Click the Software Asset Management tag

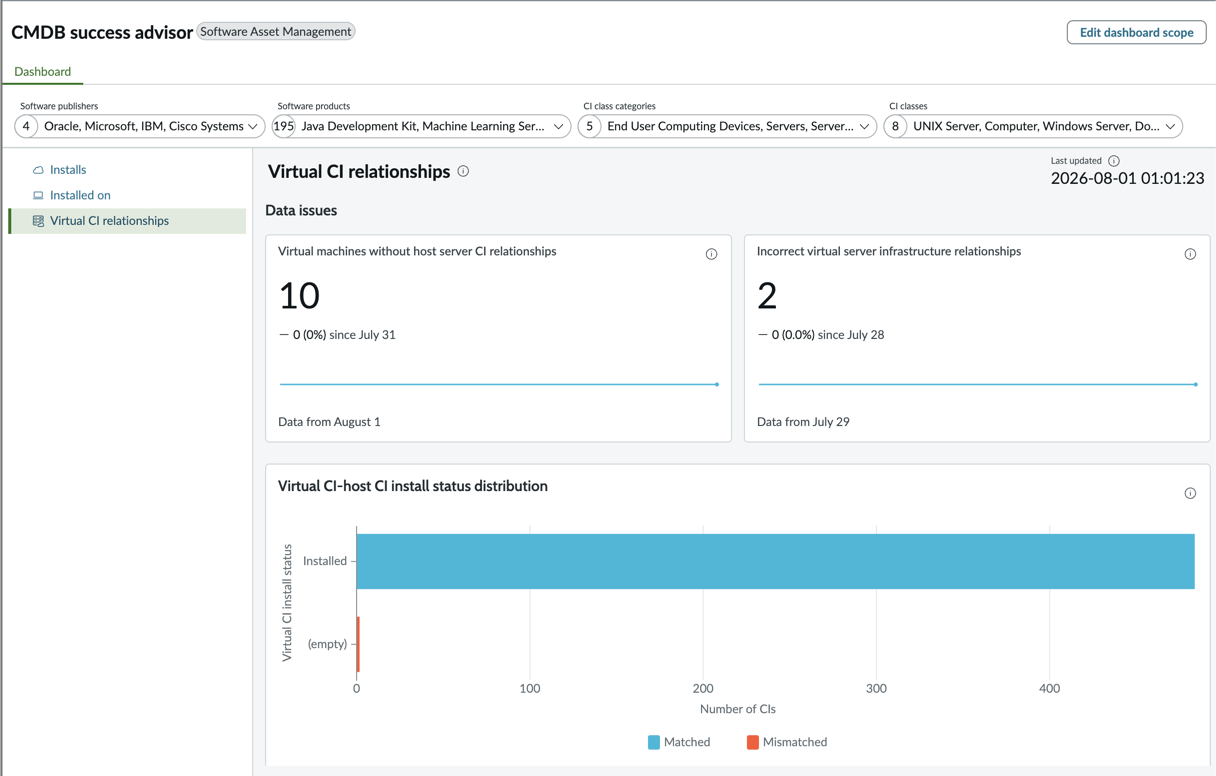coord(275,31)
